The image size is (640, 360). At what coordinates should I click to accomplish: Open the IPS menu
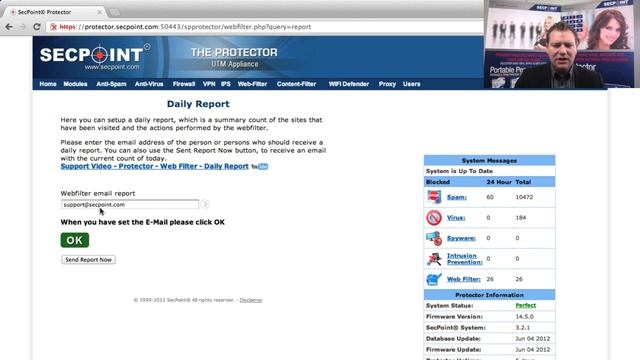coord(226,84)
